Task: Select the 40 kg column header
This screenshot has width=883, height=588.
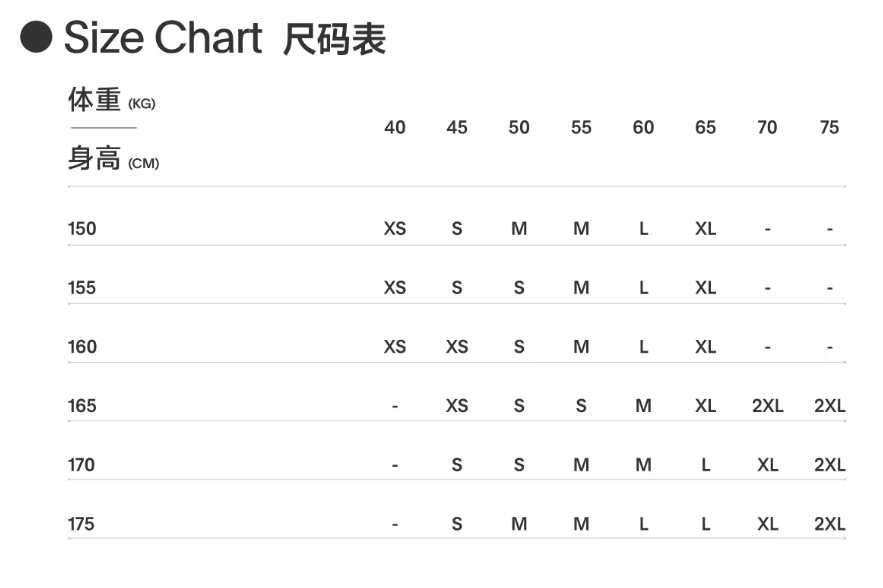Action: pyautogui.click(x=395, y=128)
